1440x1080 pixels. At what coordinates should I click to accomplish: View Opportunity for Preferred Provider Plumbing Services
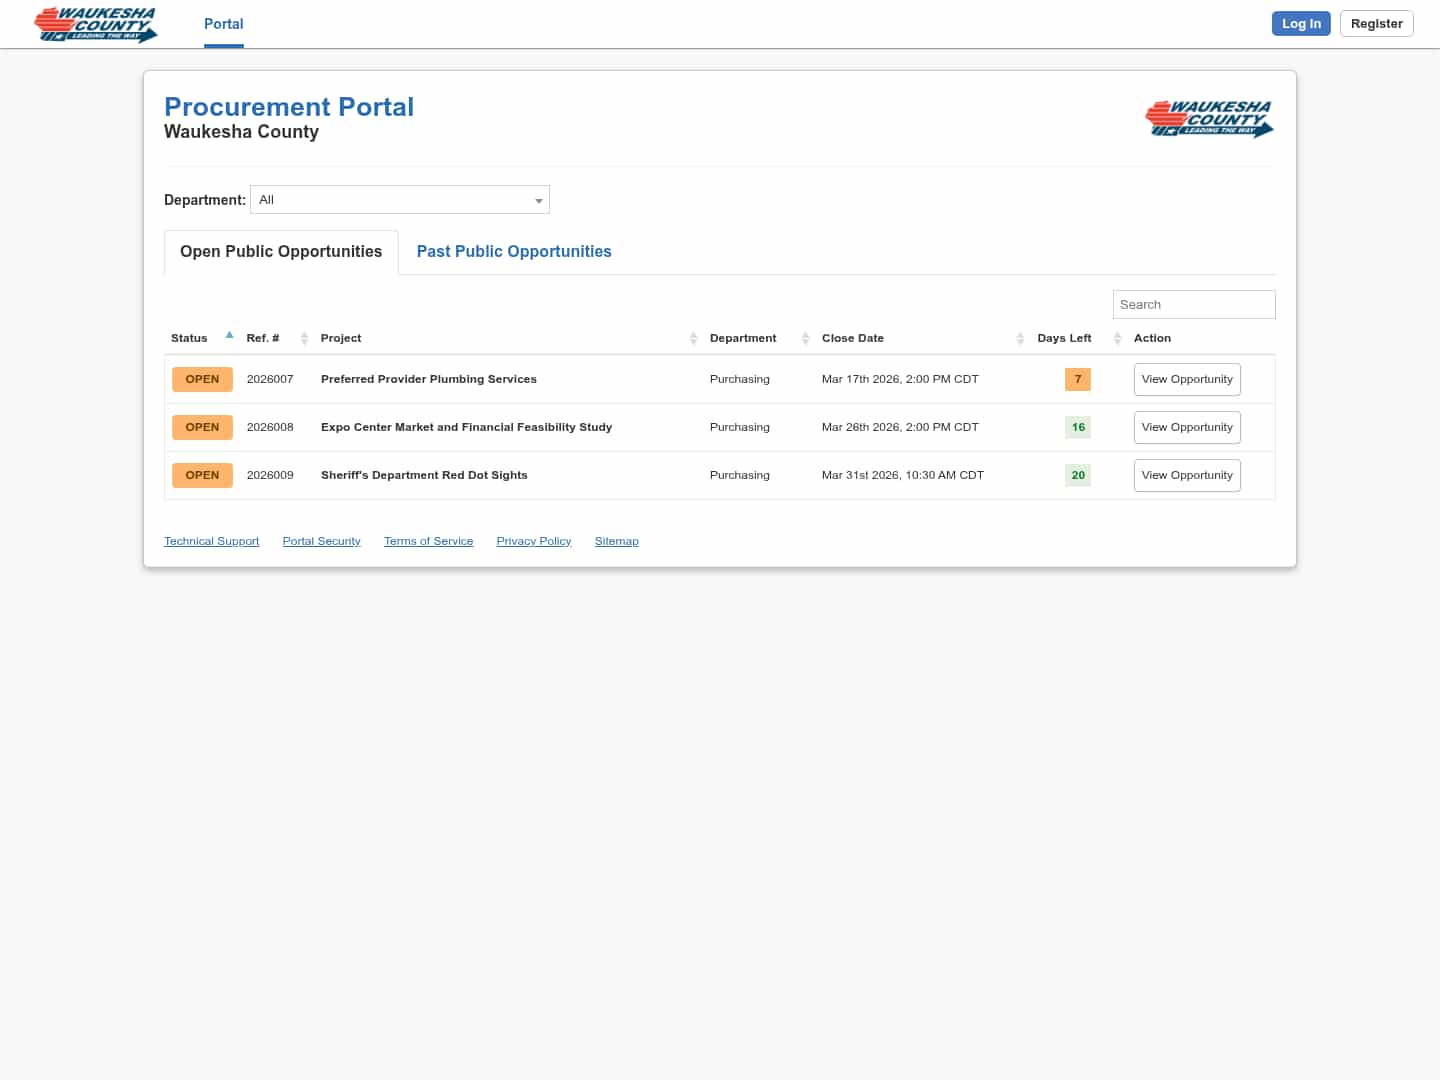click(x=1187, y=379)
